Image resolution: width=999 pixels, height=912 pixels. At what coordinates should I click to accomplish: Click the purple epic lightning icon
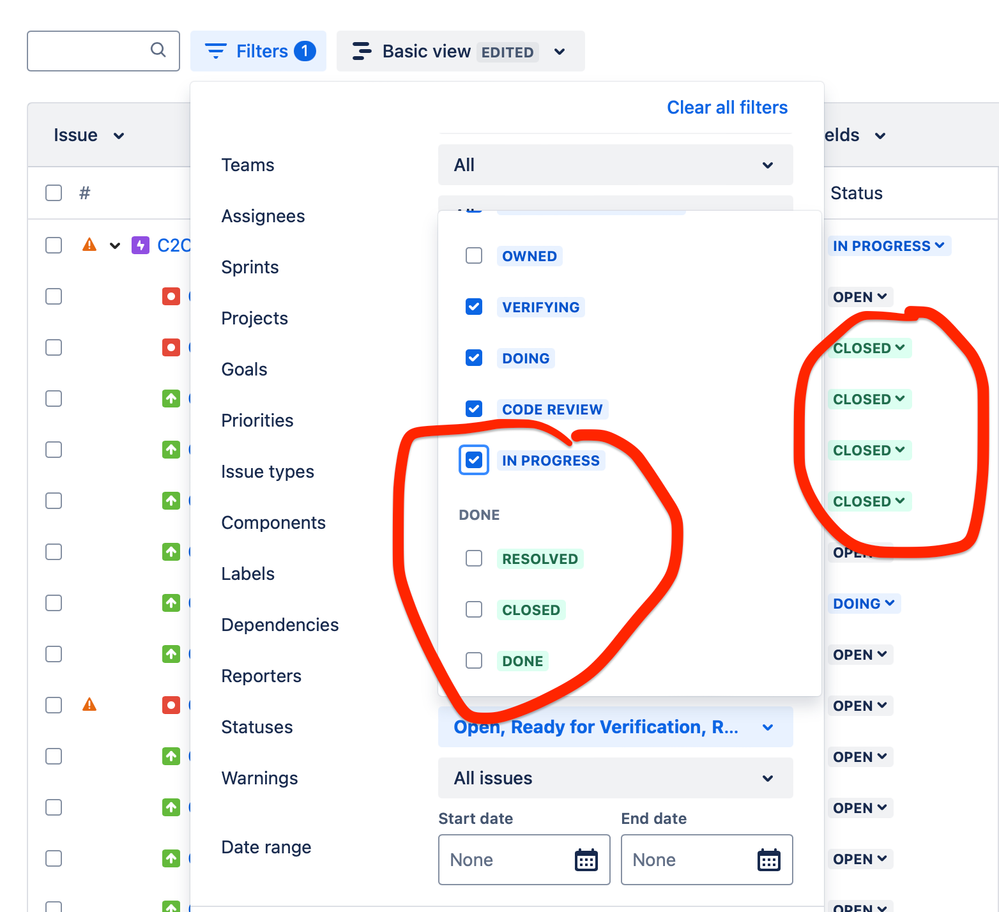tap(140, 245)
